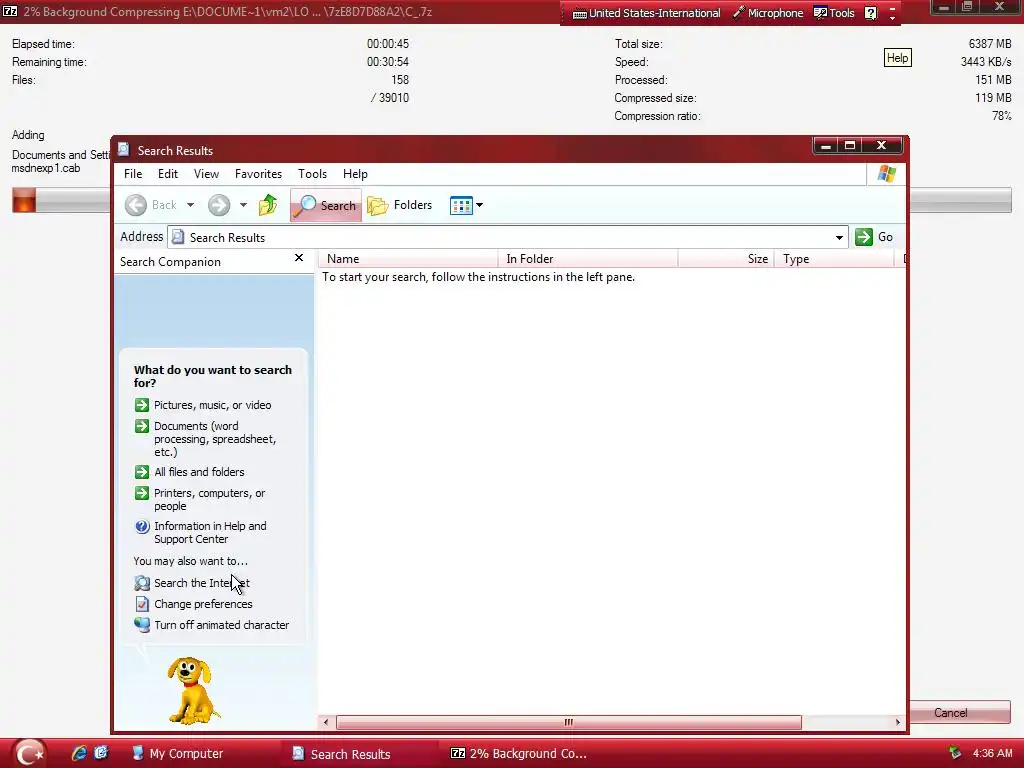Image resolution: width=1024 pixels, height=768 pixels.
Task: Open the Start button
Action: click(29, 753)
